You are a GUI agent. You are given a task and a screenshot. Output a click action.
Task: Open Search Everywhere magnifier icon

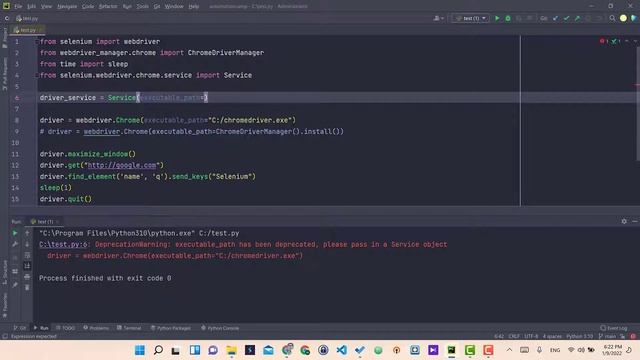coord(612,18)
